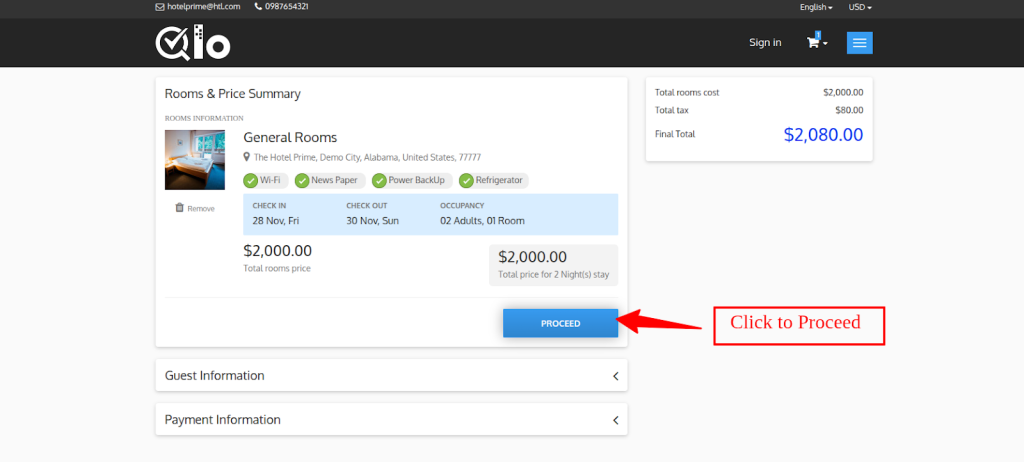Click the map pin location icon
Image resolution: width=1024 pixels, height=462 pixels.
(247, 157)
